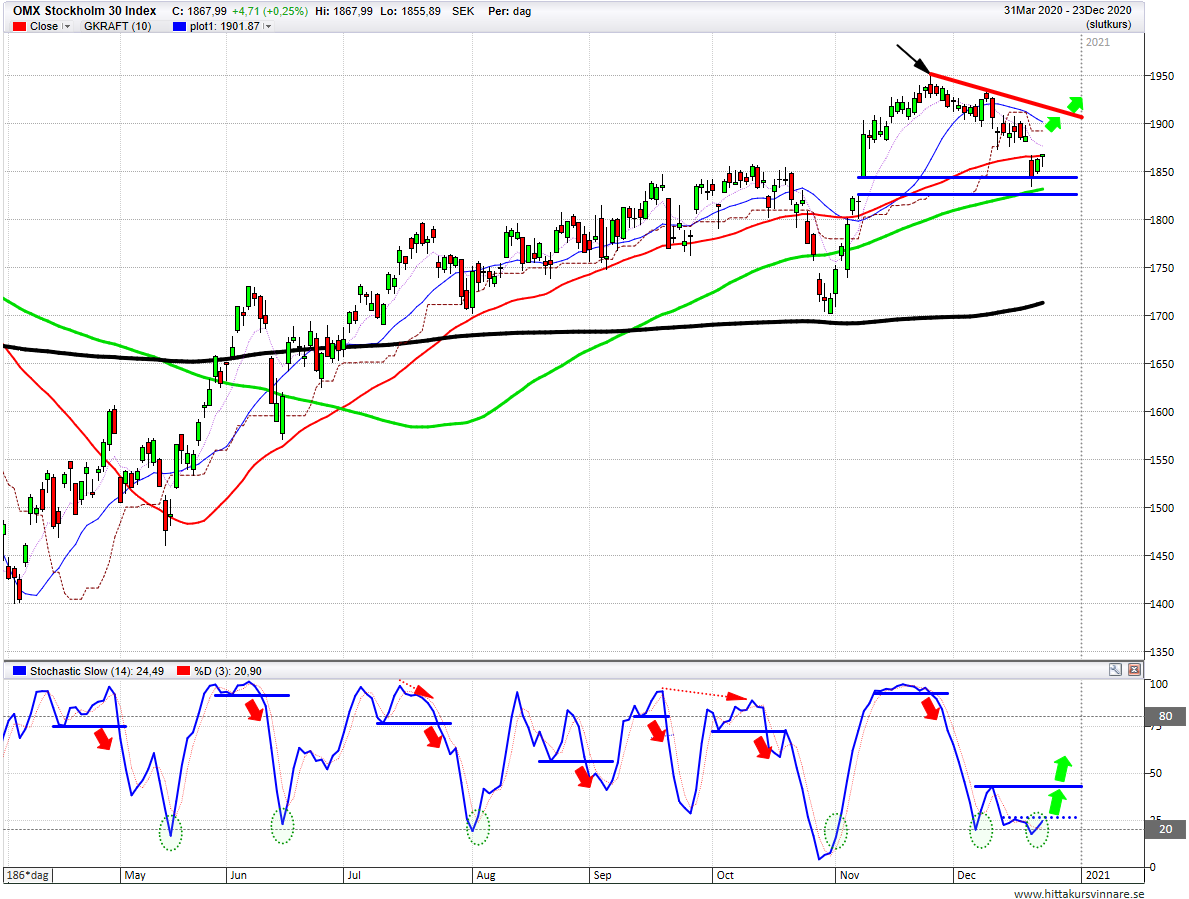Click the 1400 price axis label
The width and height of the screenshot is (1189, 899).
point(1162,604)
